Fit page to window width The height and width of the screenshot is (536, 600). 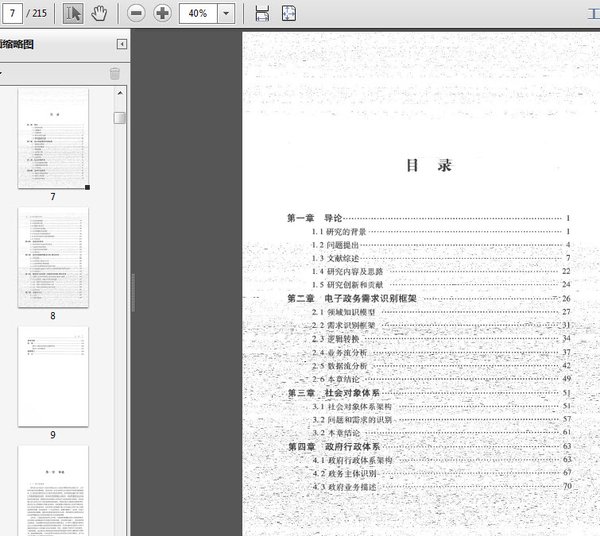pos(262,13)
